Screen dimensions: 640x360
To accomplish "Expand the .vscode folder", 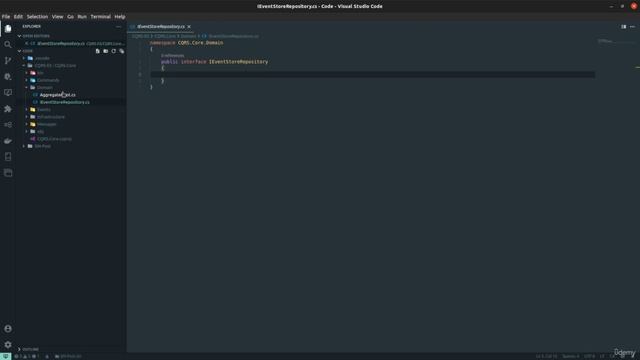I will coord(42,58).
